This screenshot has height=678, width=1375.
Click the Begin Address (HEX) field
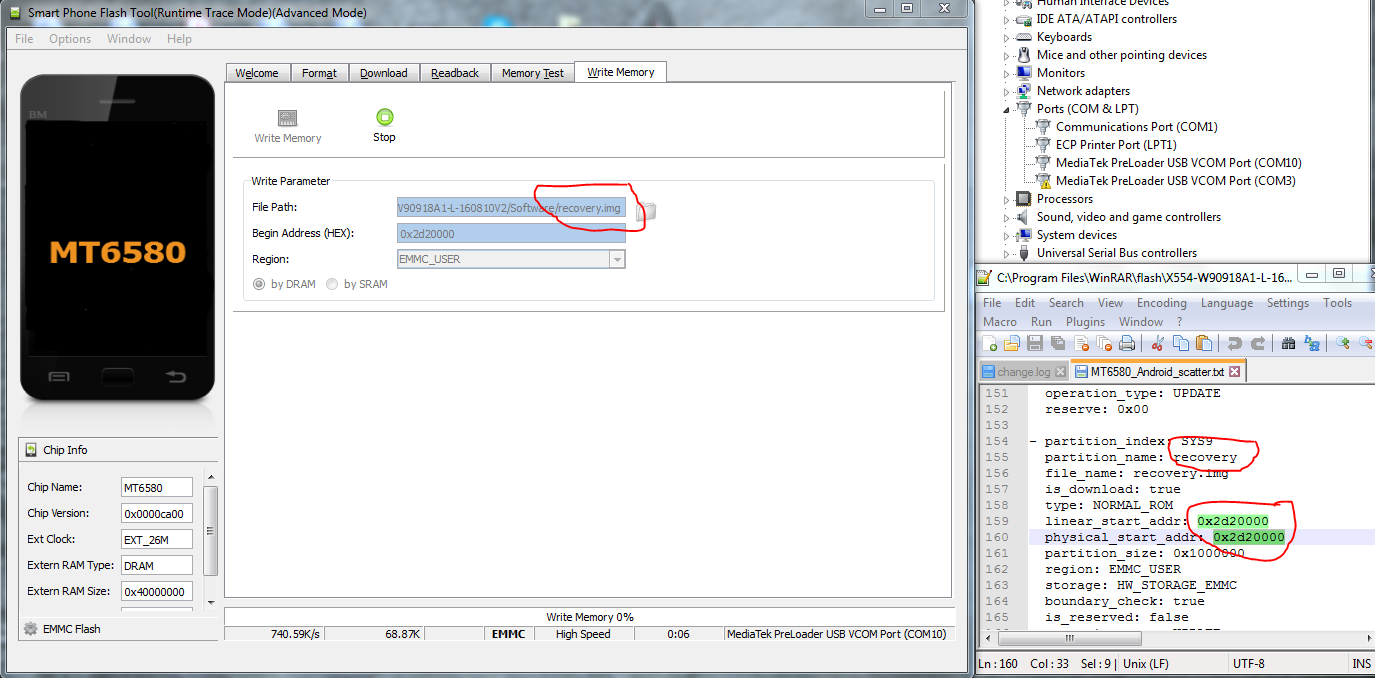(511, 233)
